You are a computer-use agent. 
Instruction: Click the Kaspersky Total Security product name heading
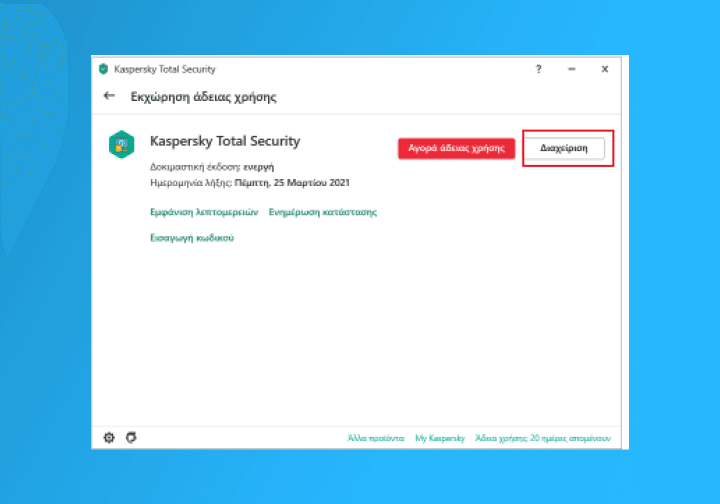[225, 141]
